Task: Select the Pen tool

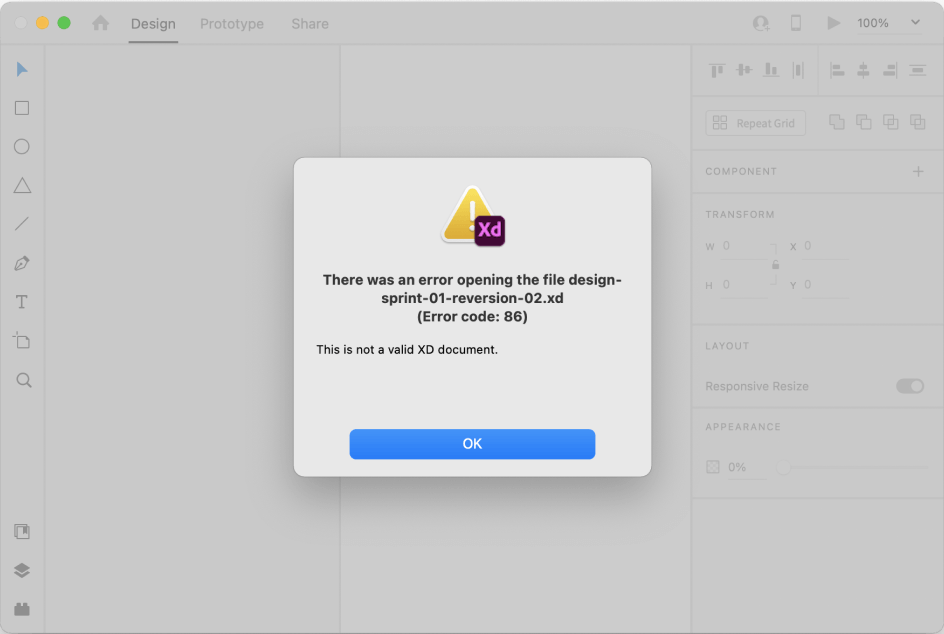Action: (x=22, y=263)
